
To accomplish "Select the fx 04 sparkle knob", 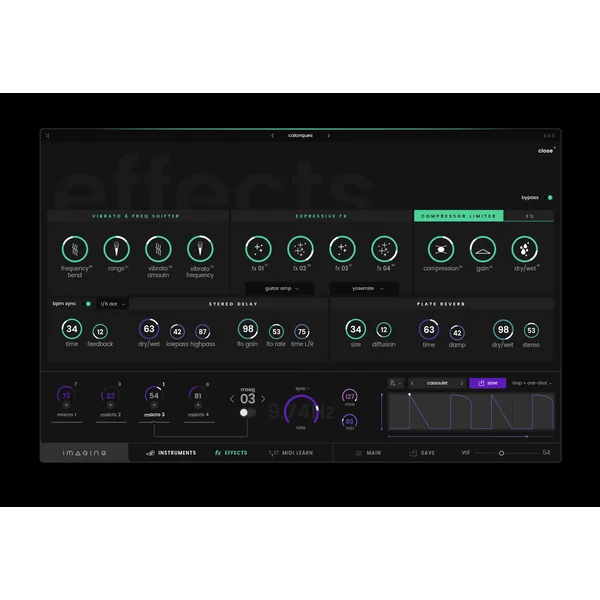I will tap(384, 249).
